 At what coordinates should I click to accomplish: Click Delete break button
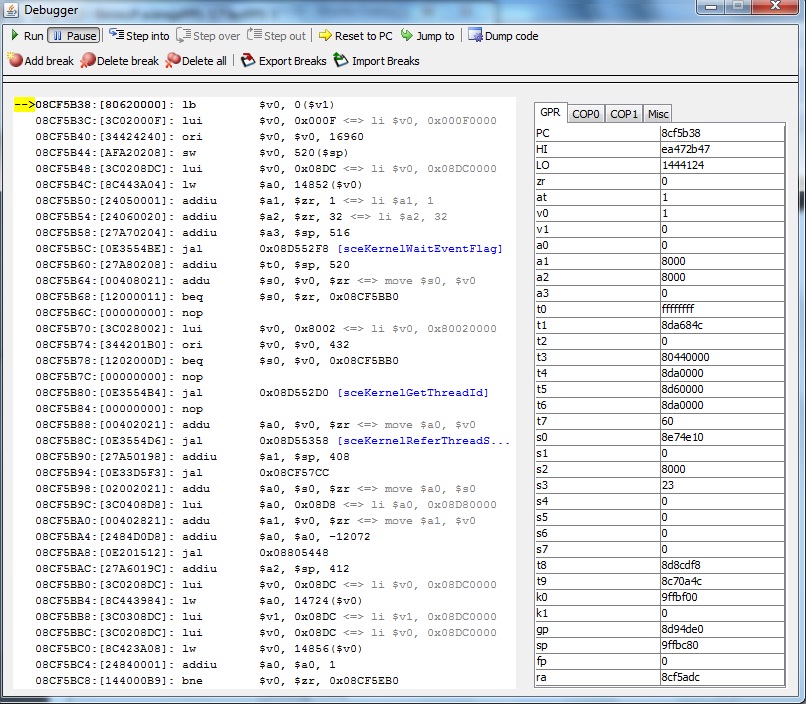[119, 61]
